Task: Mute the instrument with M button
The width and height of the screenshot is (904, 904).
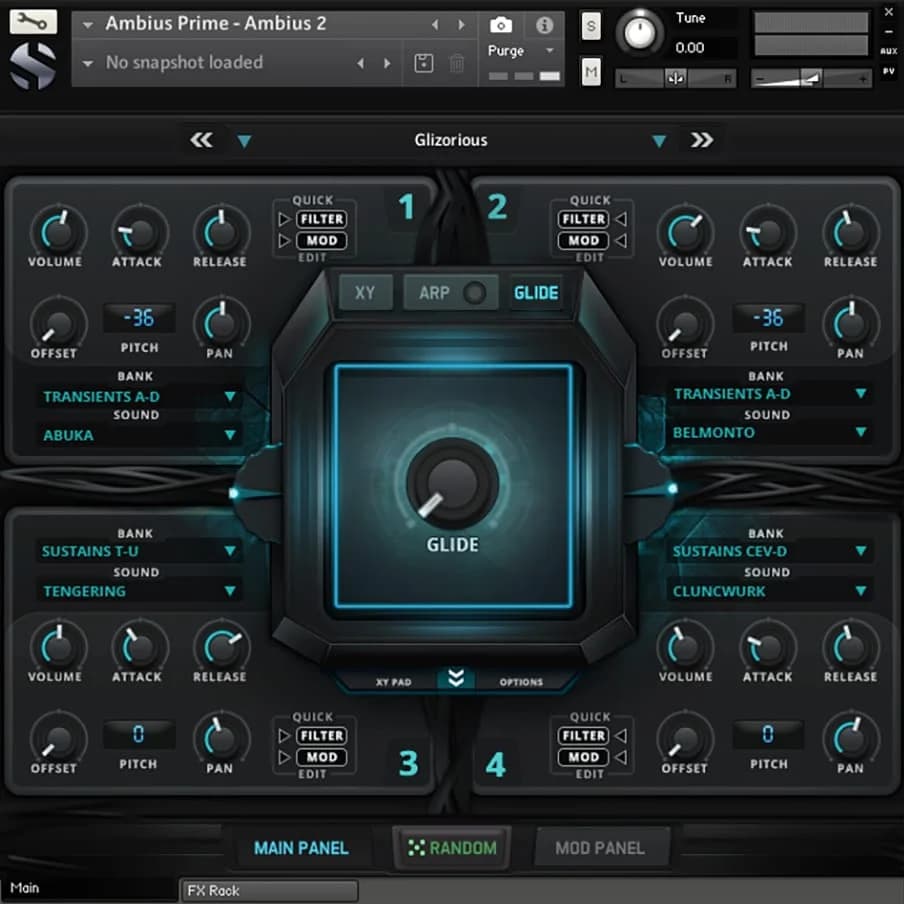Action: [x=591, y=71]
